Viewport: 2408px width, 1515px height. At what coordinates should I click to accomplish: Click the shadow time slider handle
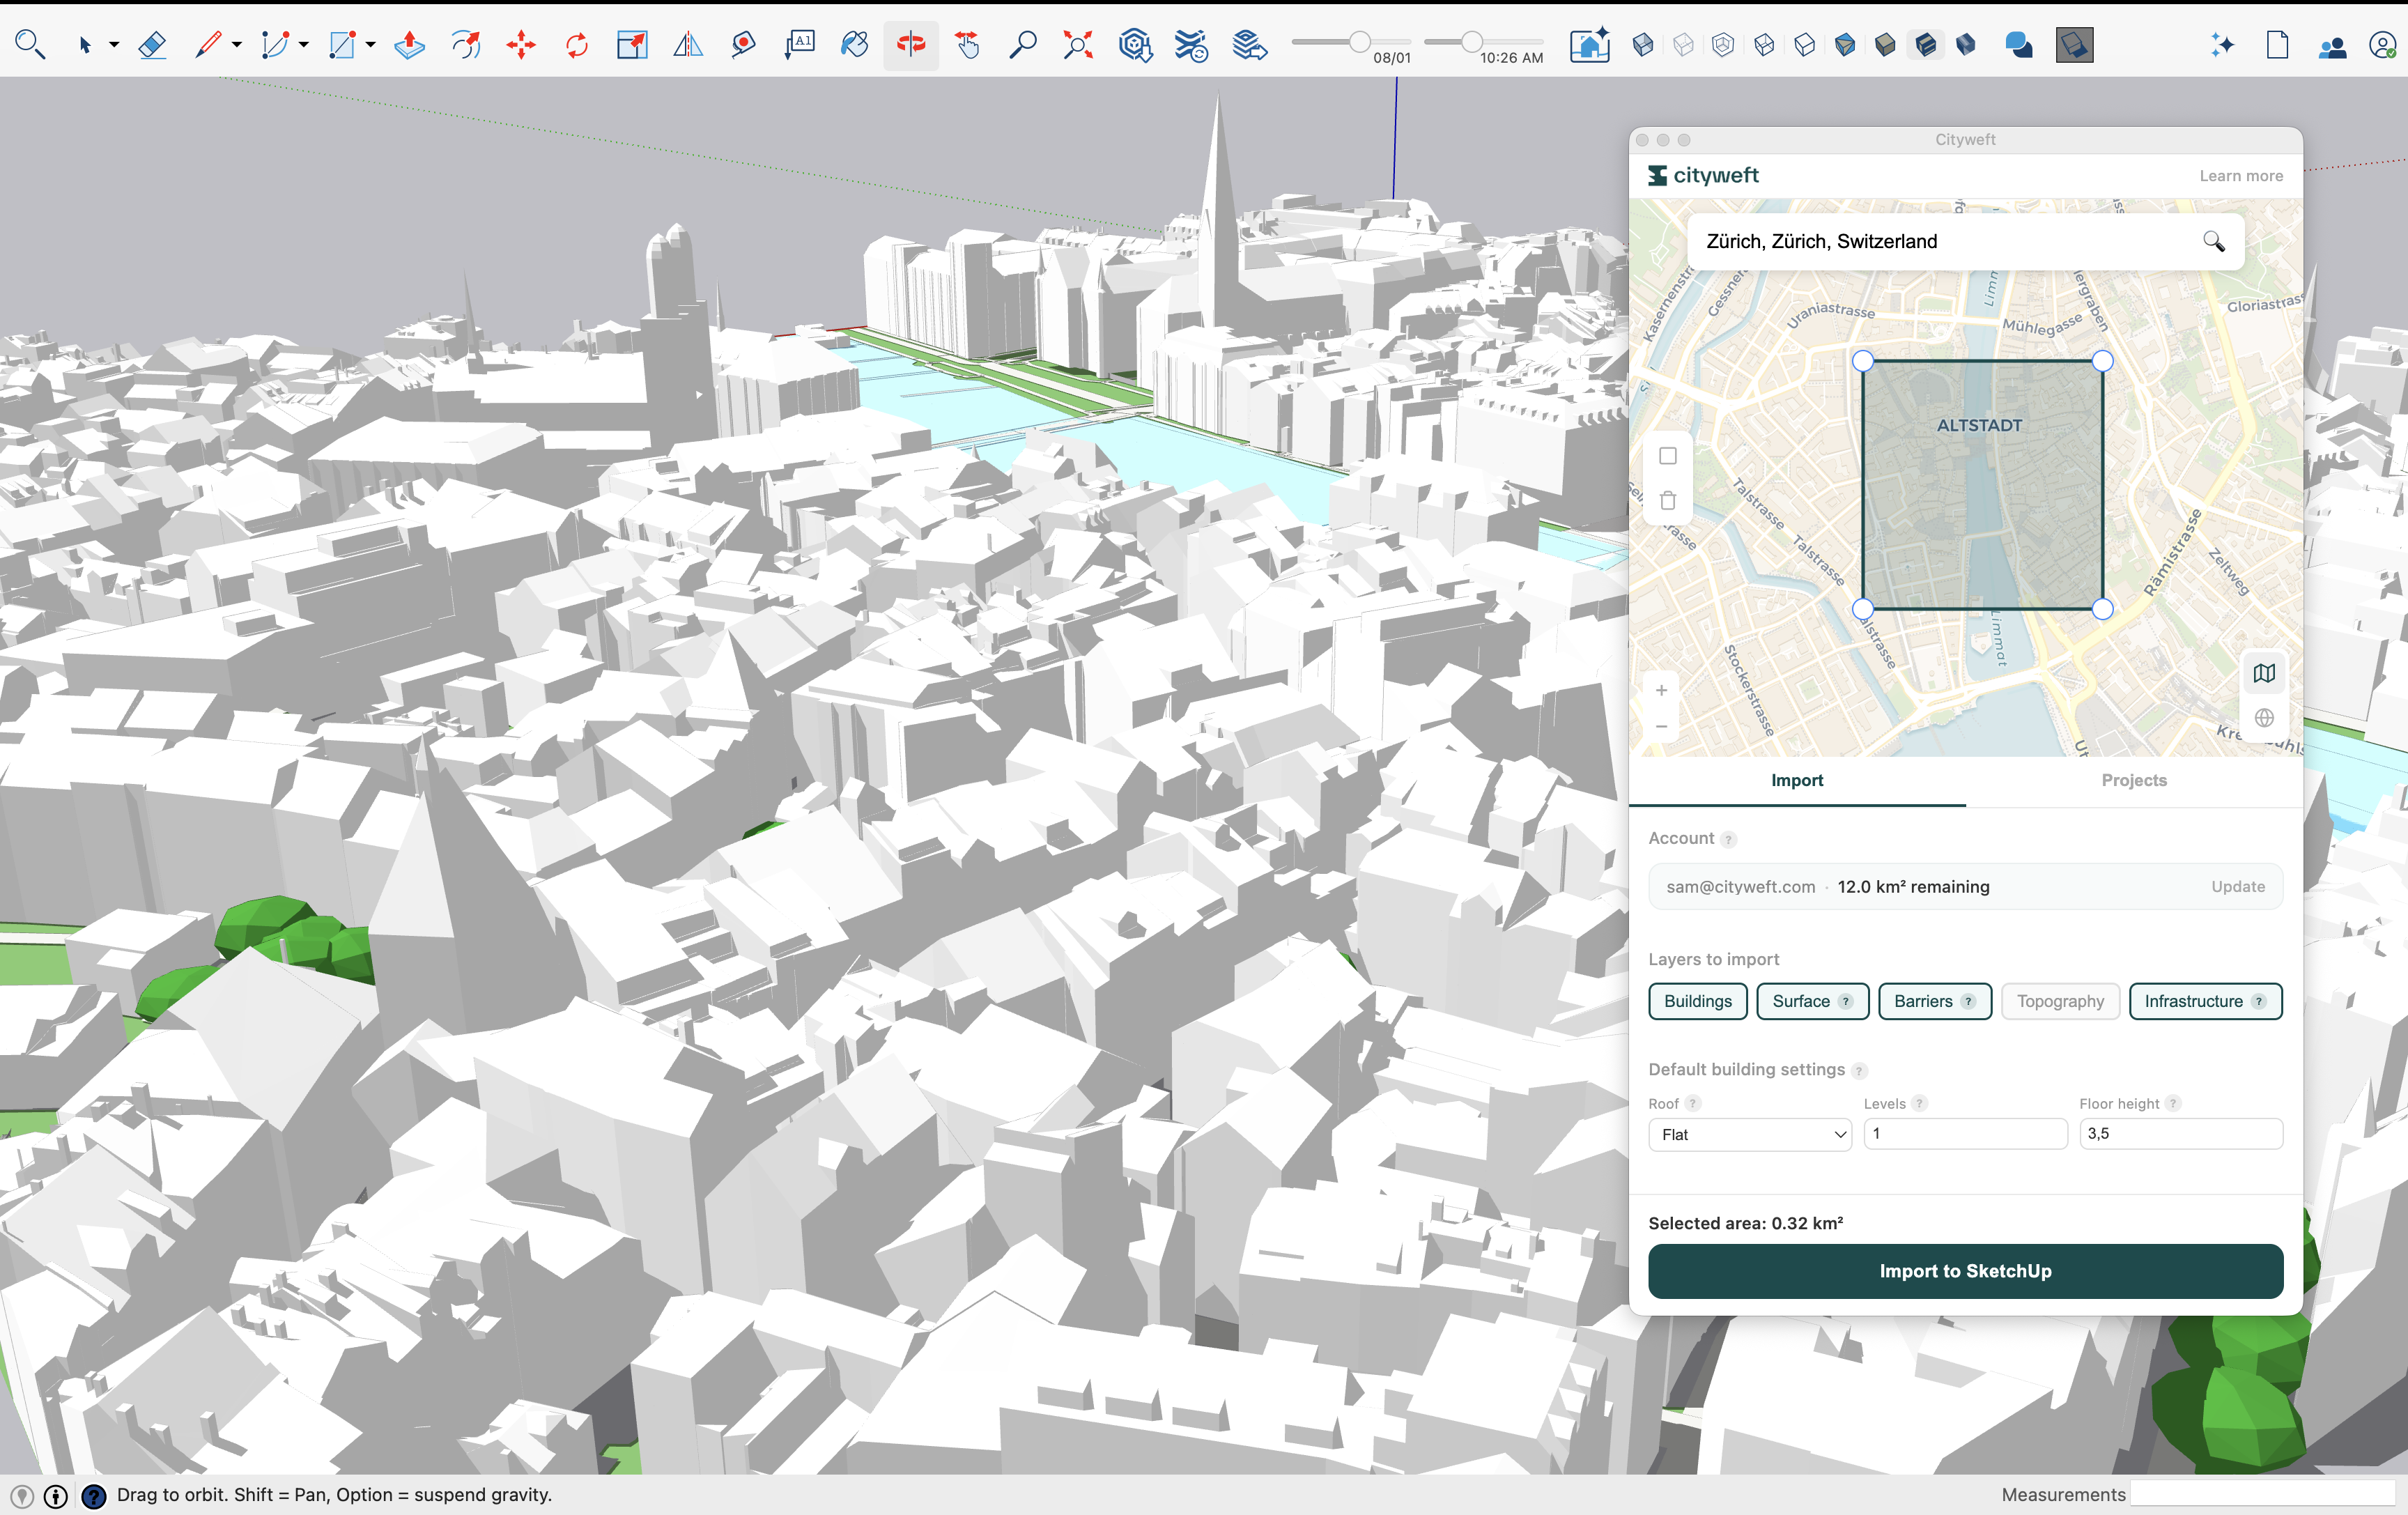tap(1471, 42)
